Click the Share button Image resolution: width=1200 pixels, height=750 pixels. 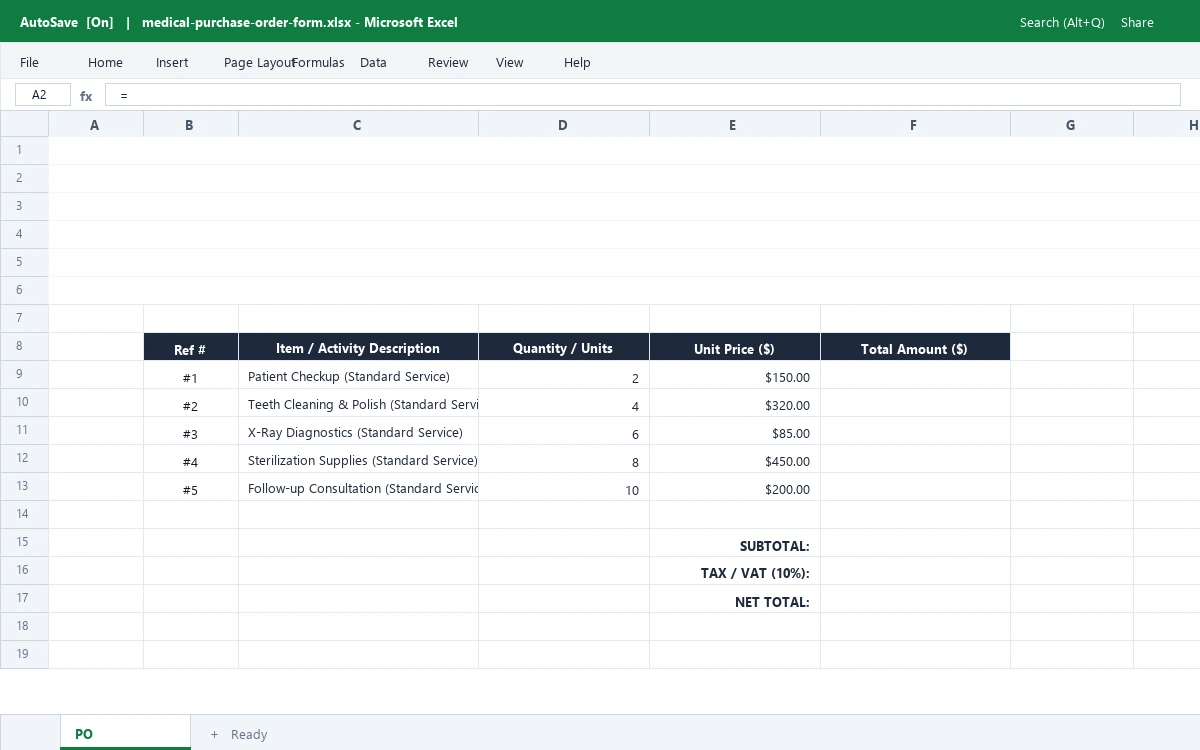(x=1137, y=22)
